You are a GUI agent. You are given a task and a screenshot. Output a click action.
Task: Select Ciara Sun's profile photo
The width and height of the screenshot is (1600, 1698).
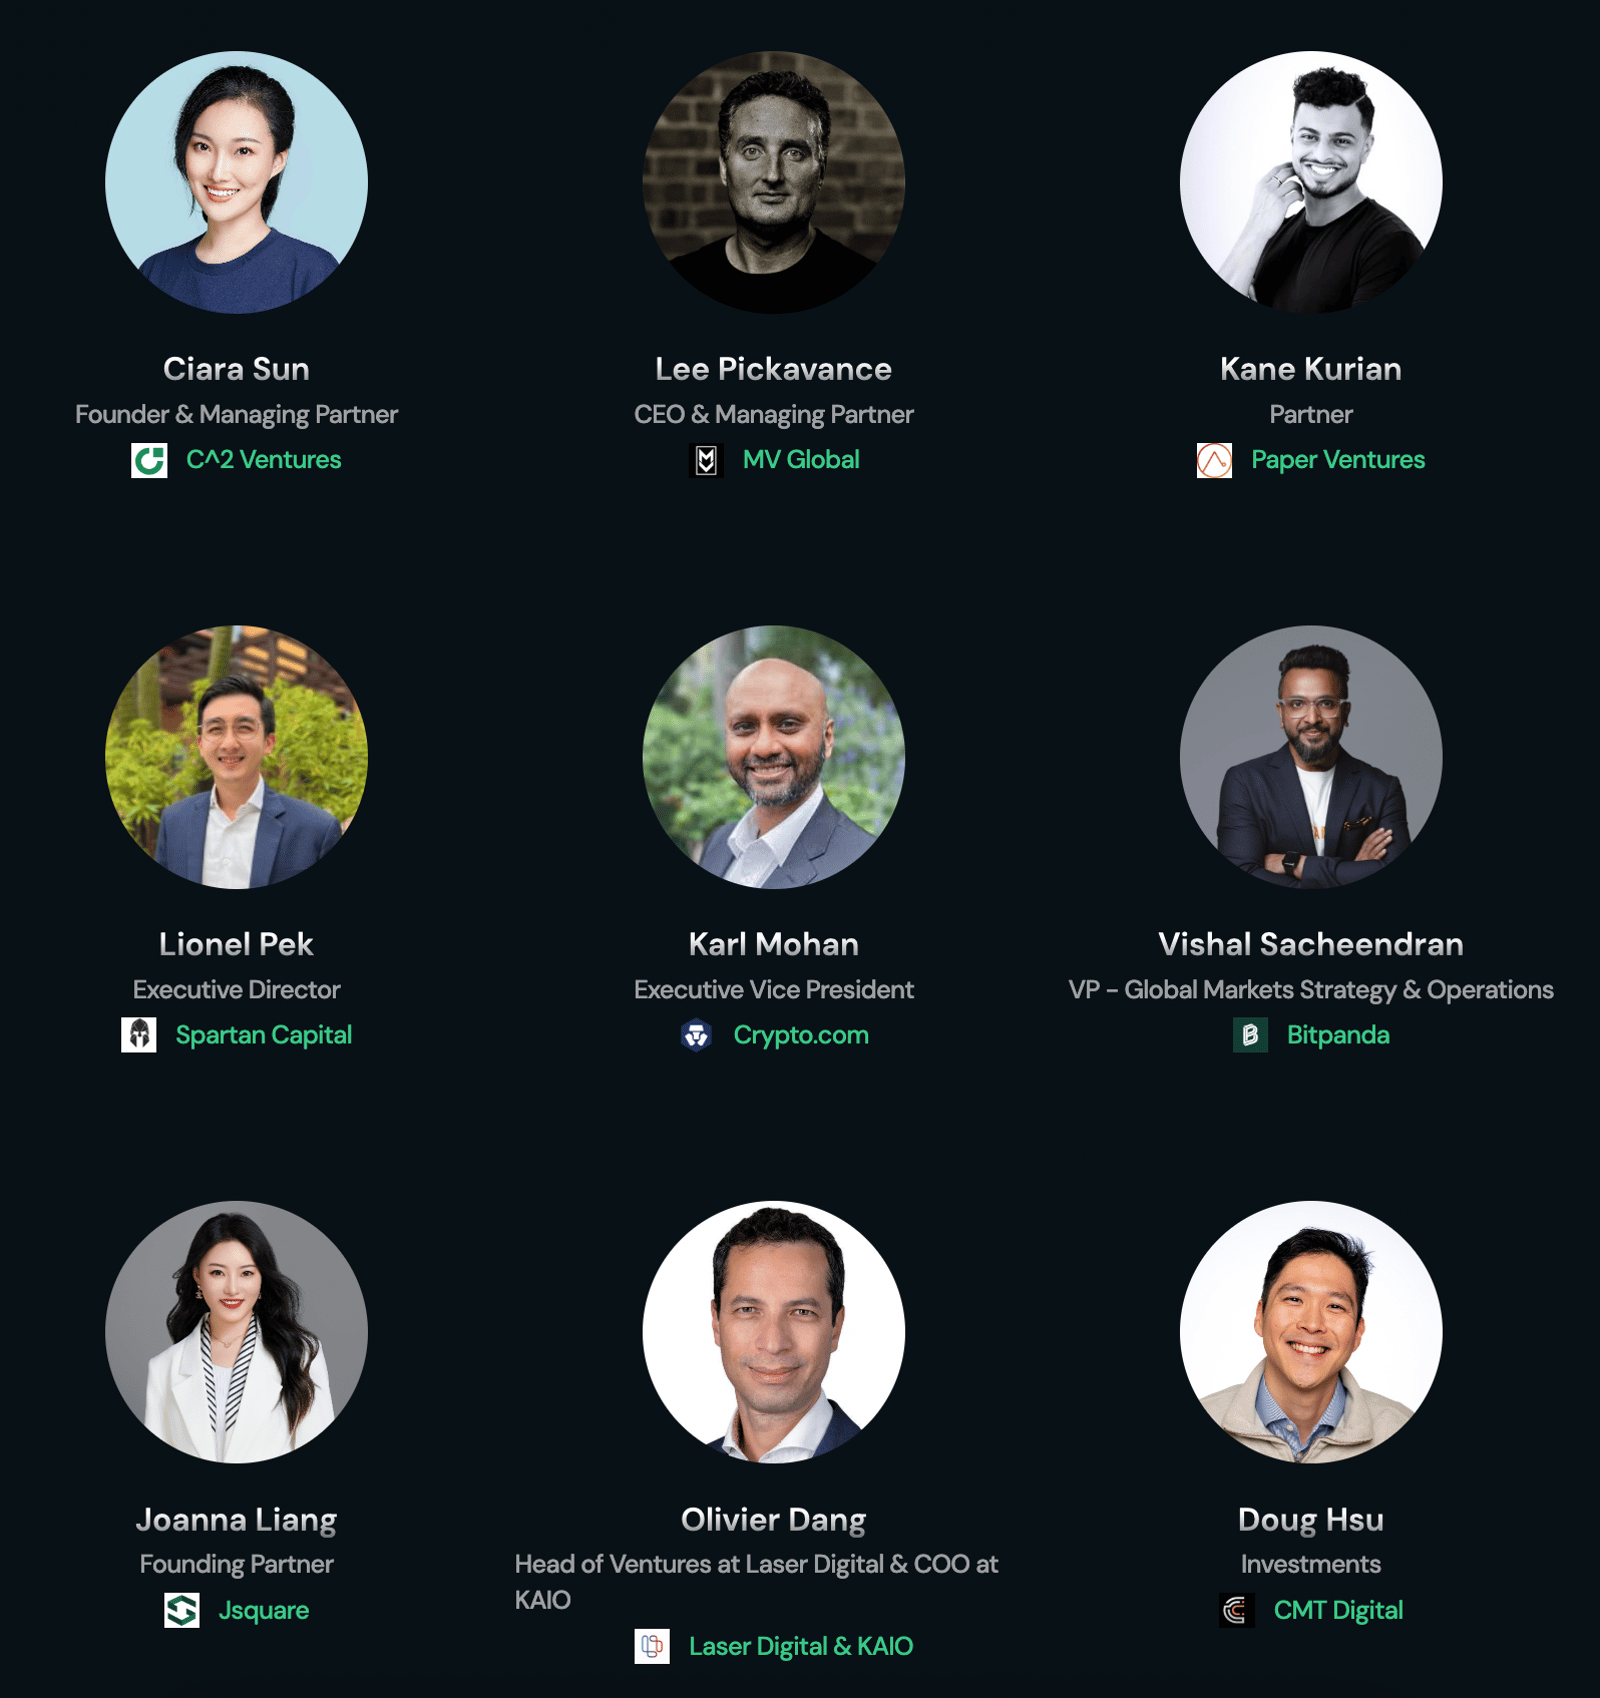click(237, 182)
